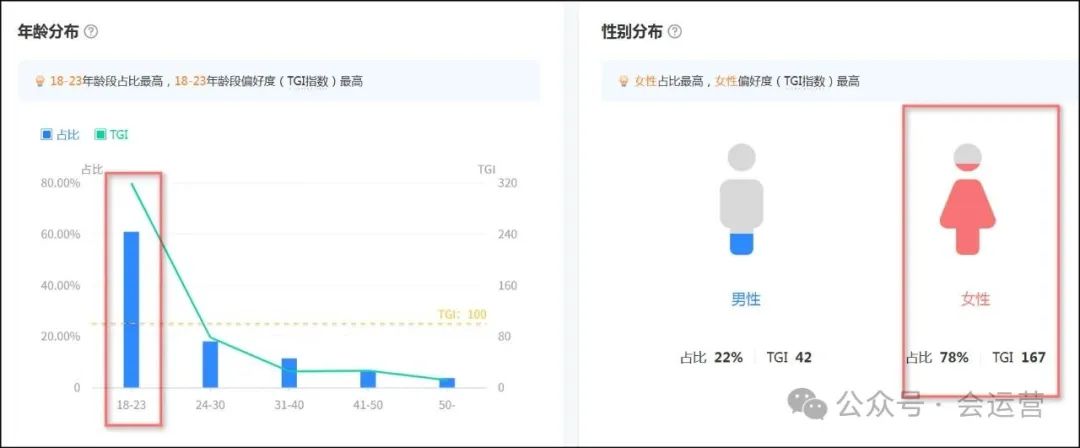This screenshot has width=1080, height=448.
Task: Click the TGI 167 value
Action: tap(1019, 358)
